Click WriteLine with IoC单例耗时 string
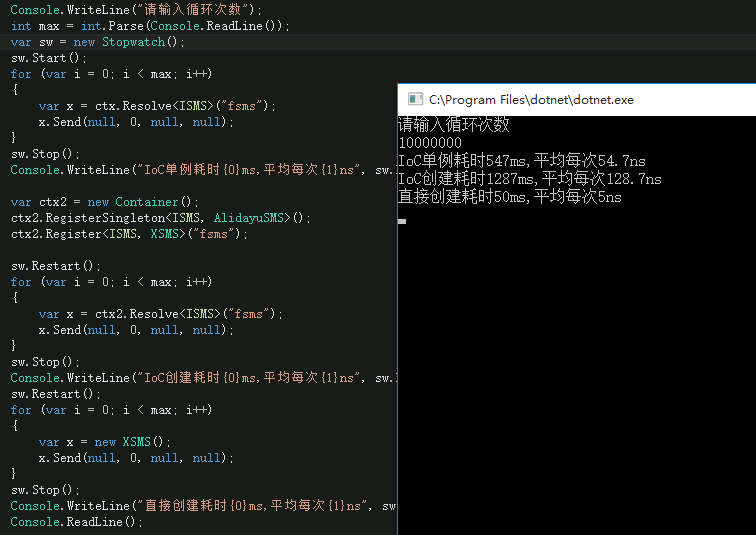 (x=203, y=170)
